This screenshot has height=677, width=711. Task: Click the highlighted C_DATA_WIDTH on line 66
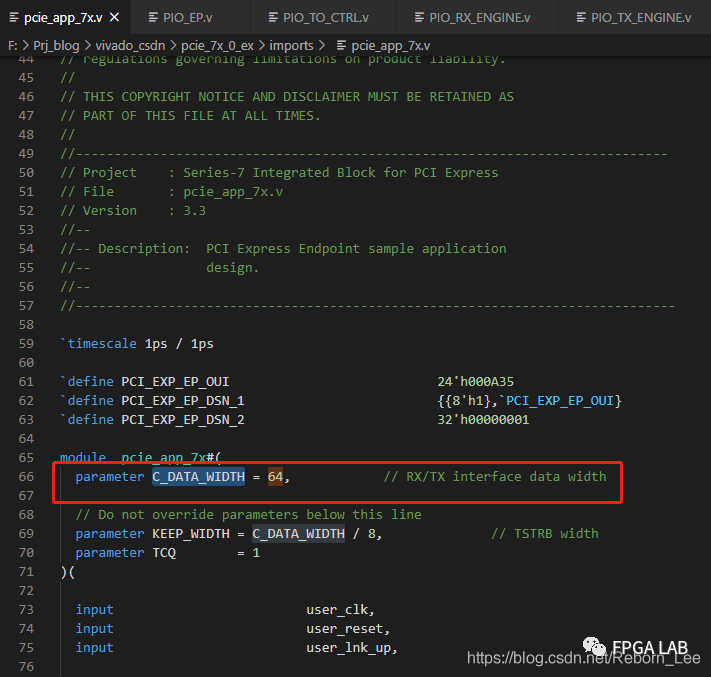click(198, 477)
